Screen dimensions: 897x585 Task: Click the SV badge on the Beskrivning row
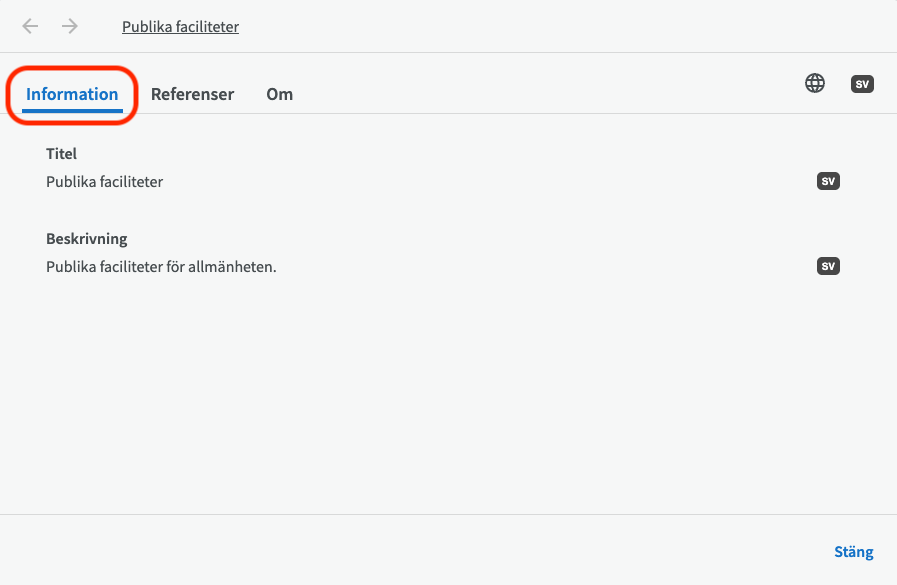tap(828, 266)
